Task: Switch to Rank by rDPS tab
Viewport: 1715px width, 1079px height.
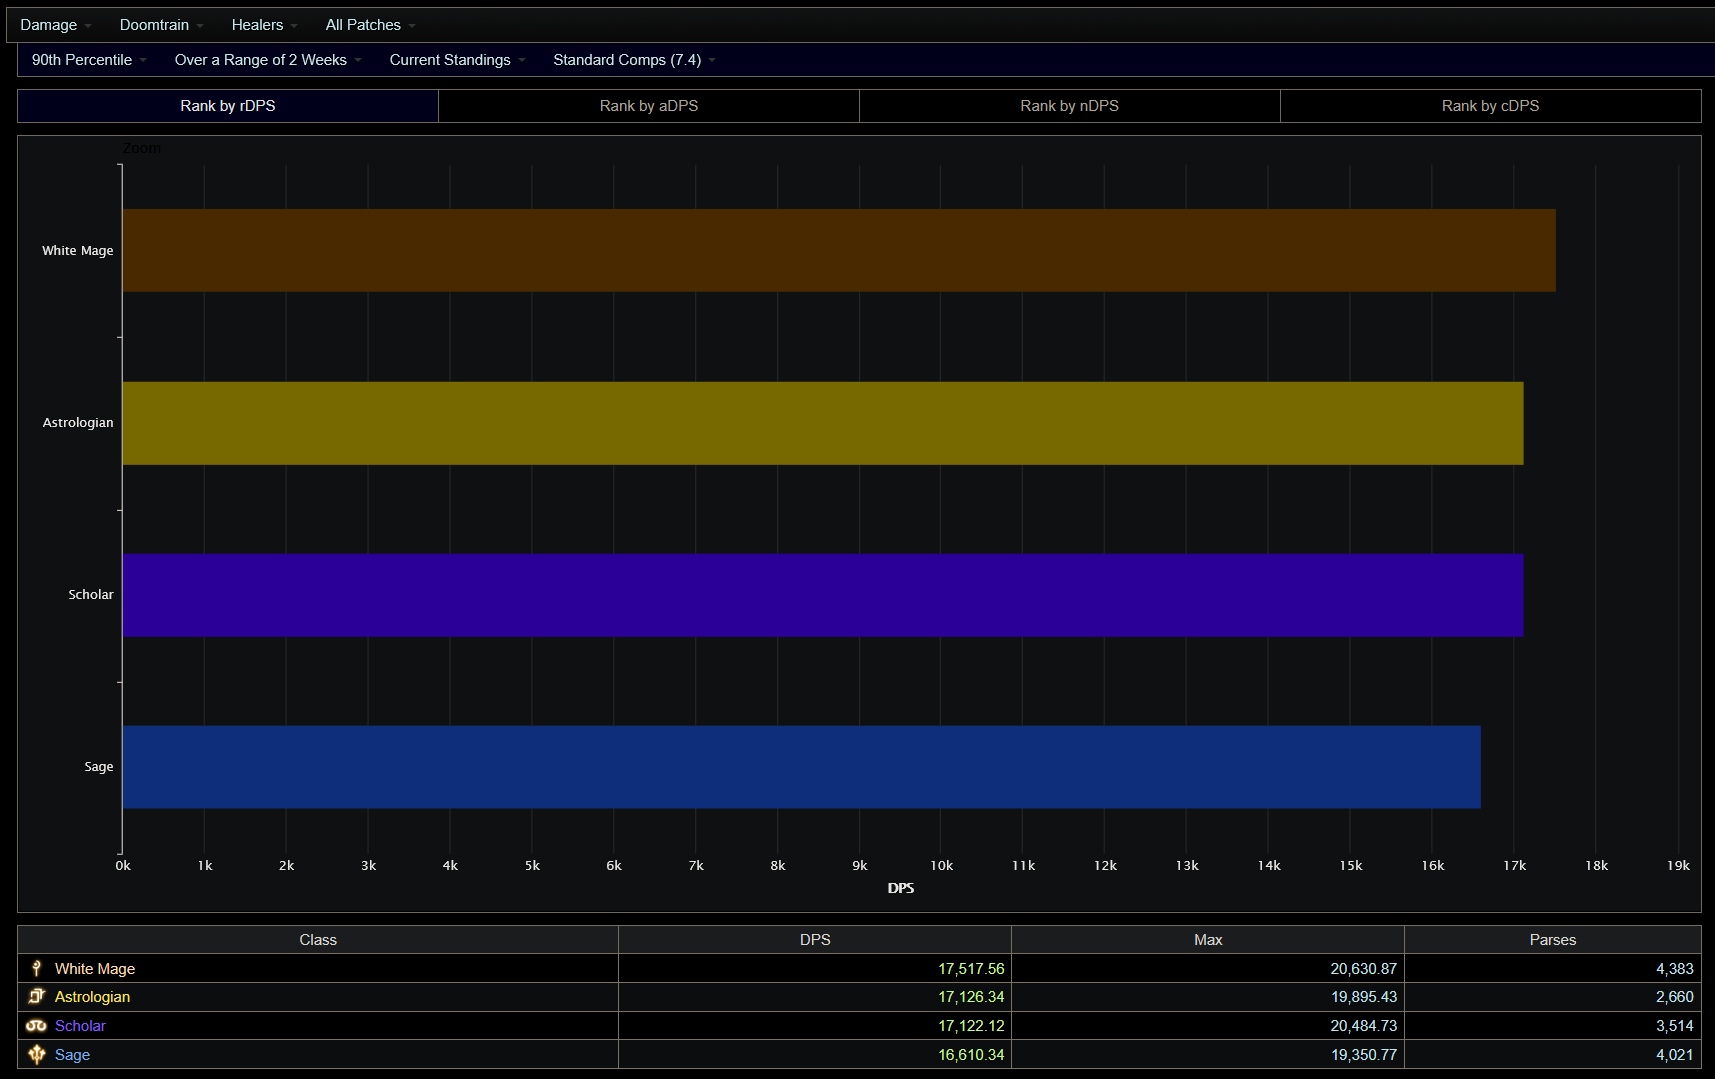Action: click(228, 106)
